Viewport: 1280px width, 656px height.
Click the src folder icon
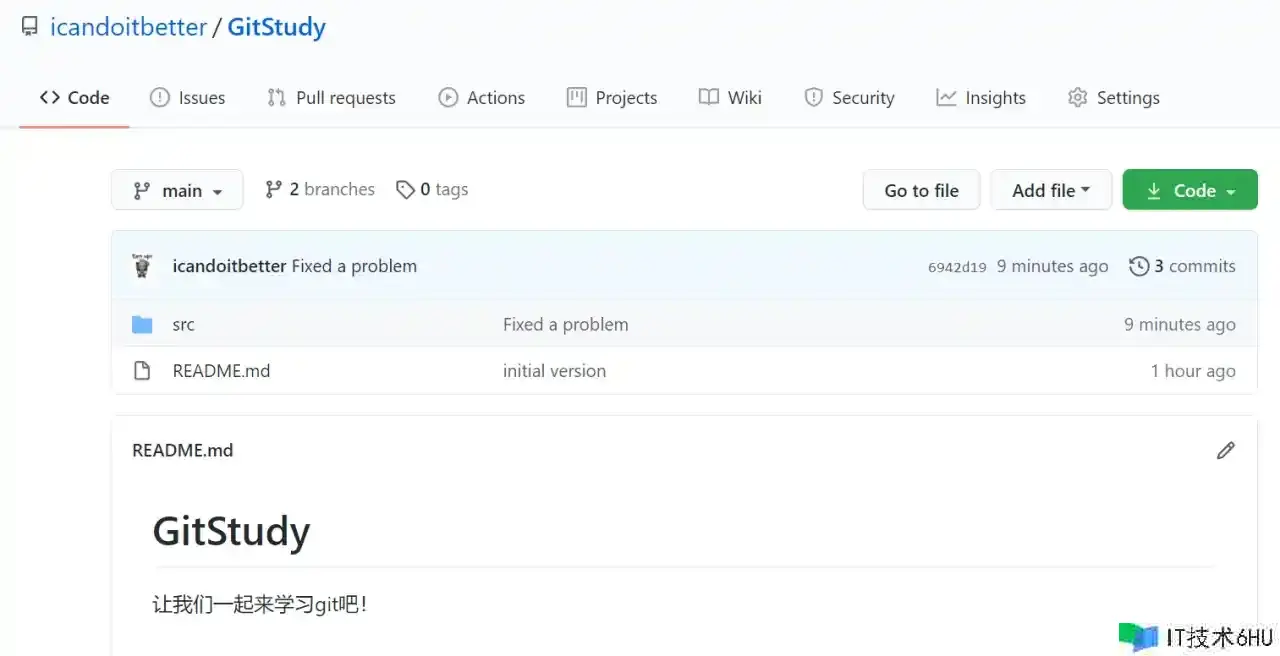pos(142,324)
